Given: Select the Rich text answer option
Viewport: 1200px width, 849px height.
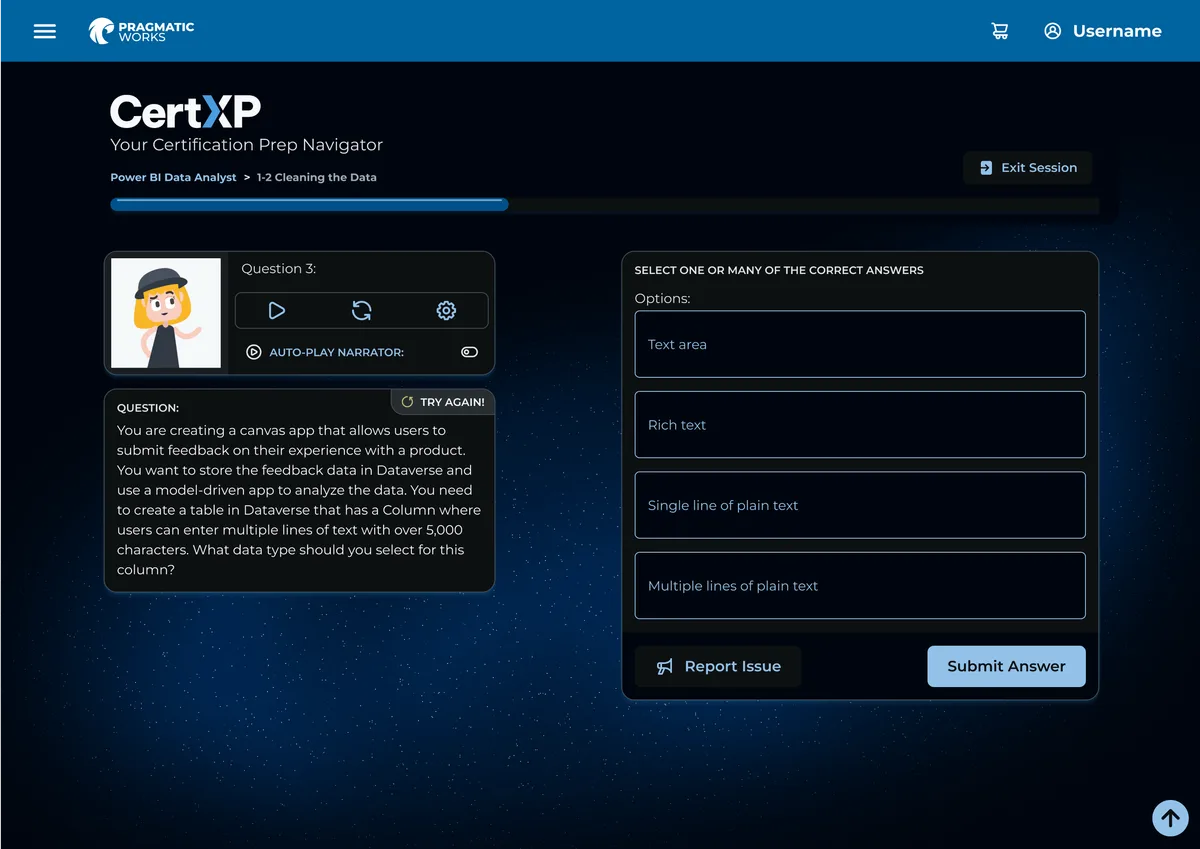Looking at the screenshot, I should coord(860,425).
